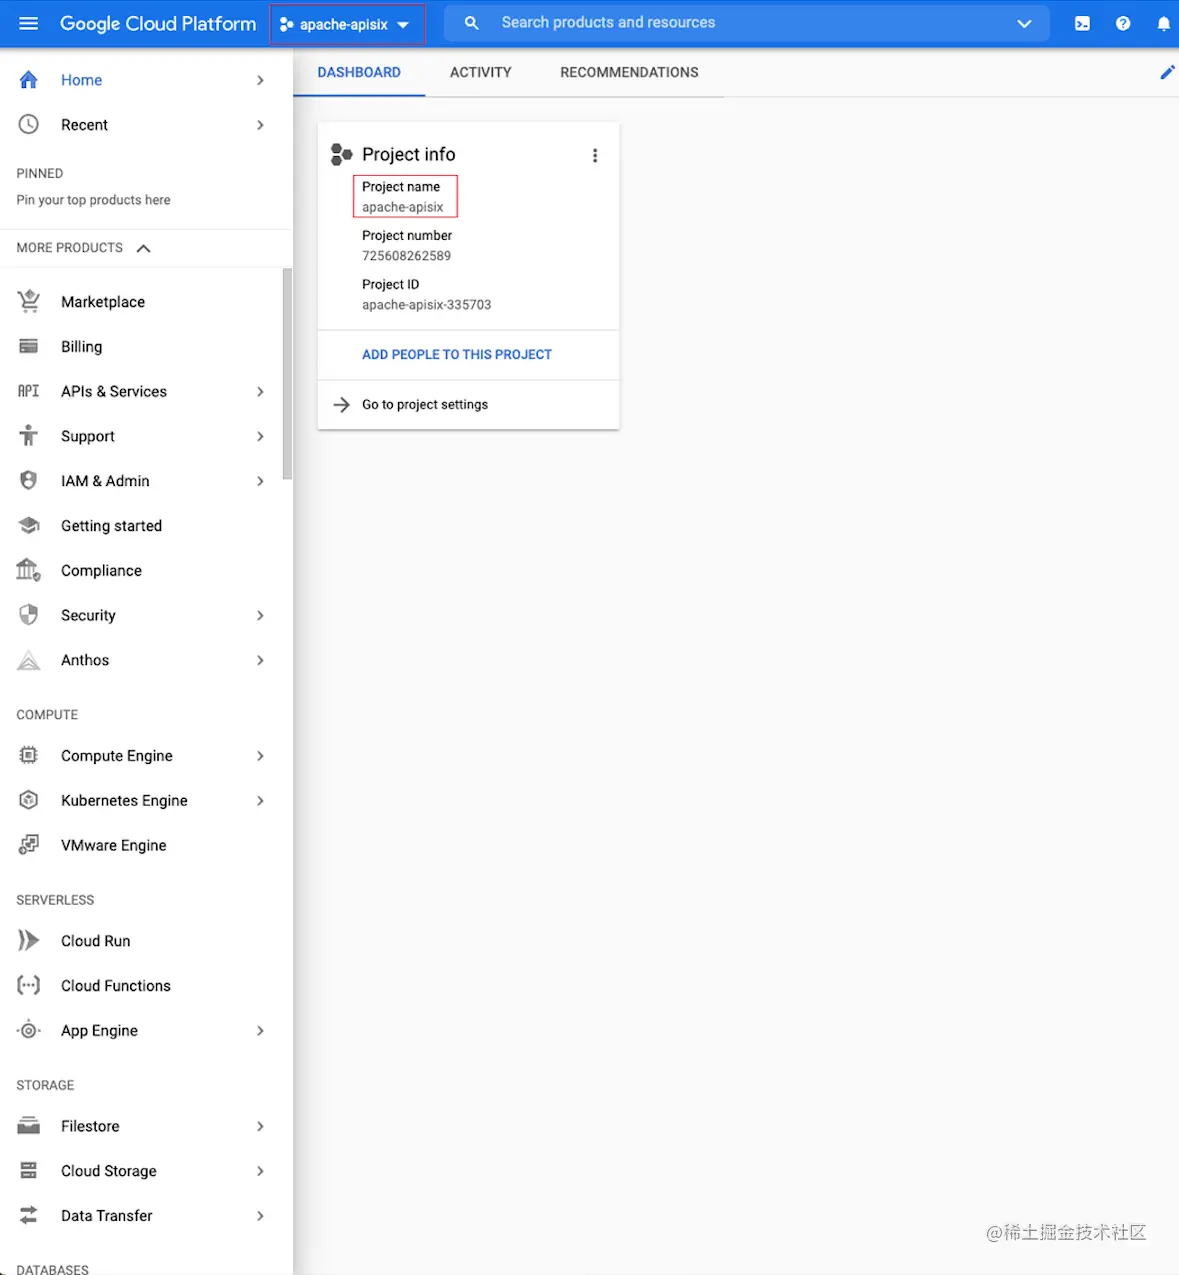This screenshot has width=1179, height=1275.
Task: Click ADD PEOPLE TO THIS PROJECT
Action: click(x=457, y=354)
